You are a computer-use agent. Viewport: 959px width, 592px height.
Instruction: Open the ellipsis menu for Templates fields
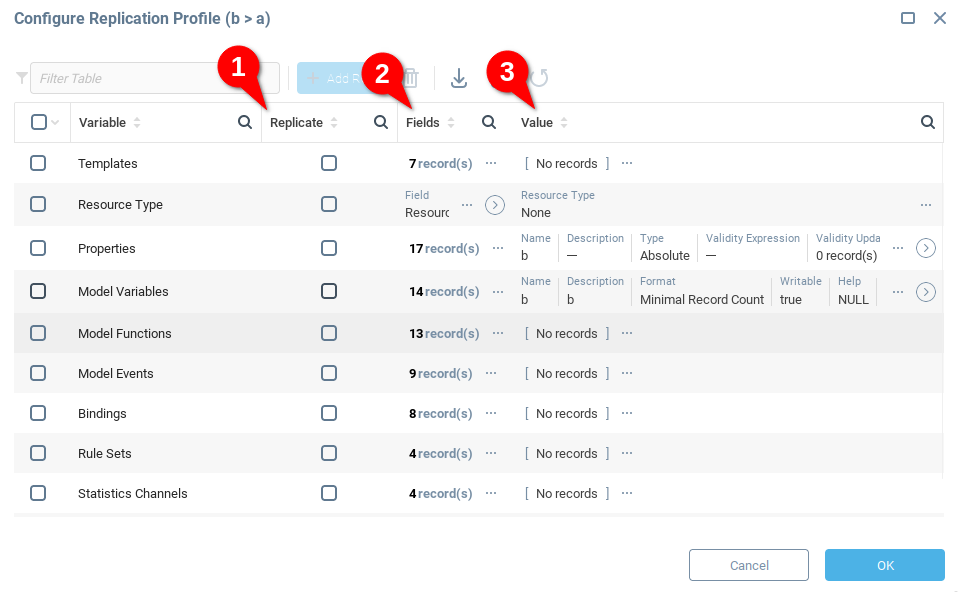coord(491,163)
